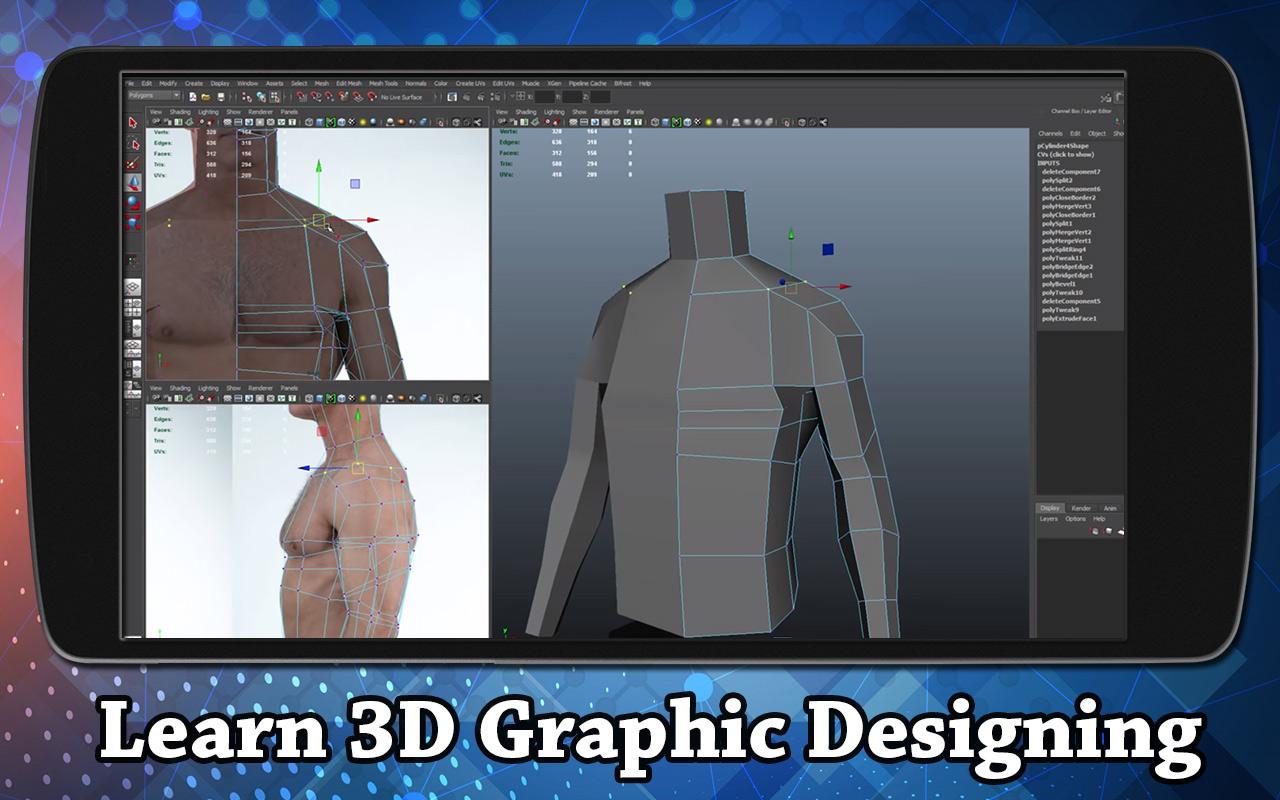
Task: Choose the Scale tool in the toolbox
Action: 134,222
